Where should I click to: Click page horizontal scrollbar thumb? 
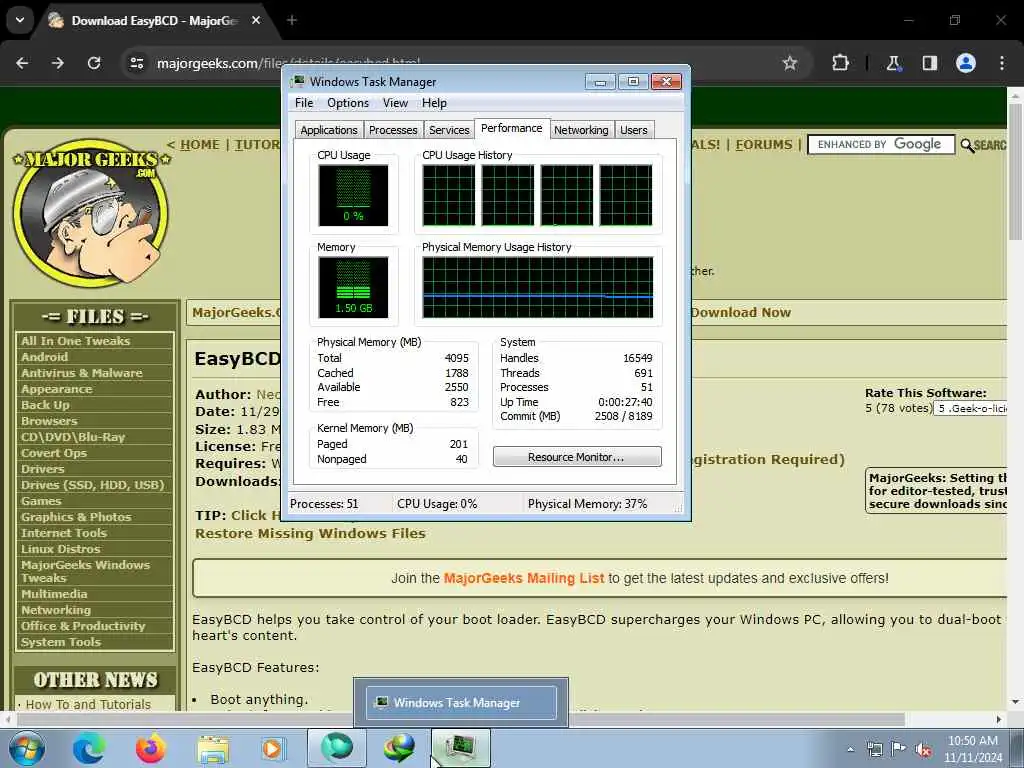point(460,719)
